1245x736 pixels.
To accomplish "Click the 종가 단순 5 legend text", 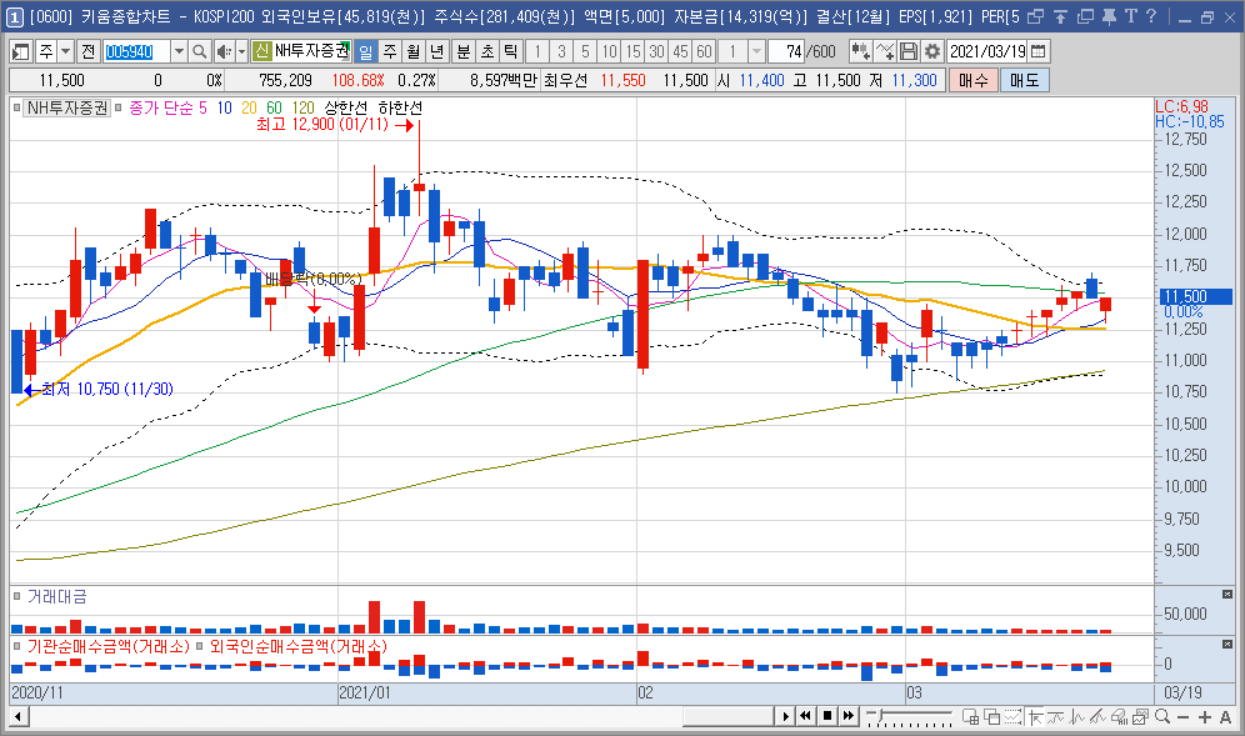I will [169, 107].
